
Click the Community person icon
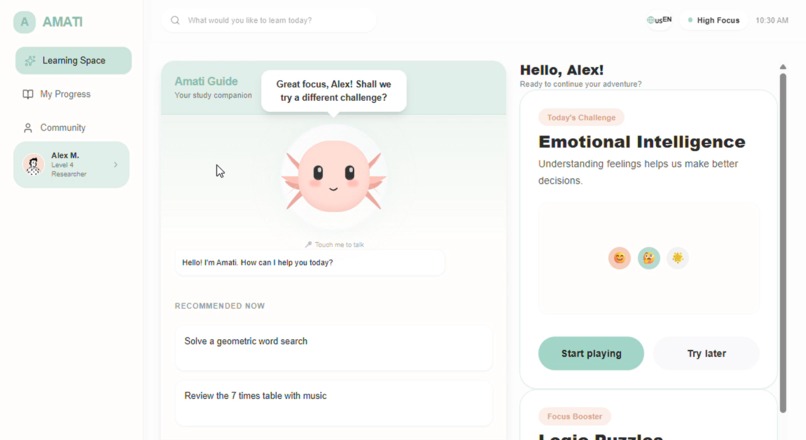pos(28,128)
